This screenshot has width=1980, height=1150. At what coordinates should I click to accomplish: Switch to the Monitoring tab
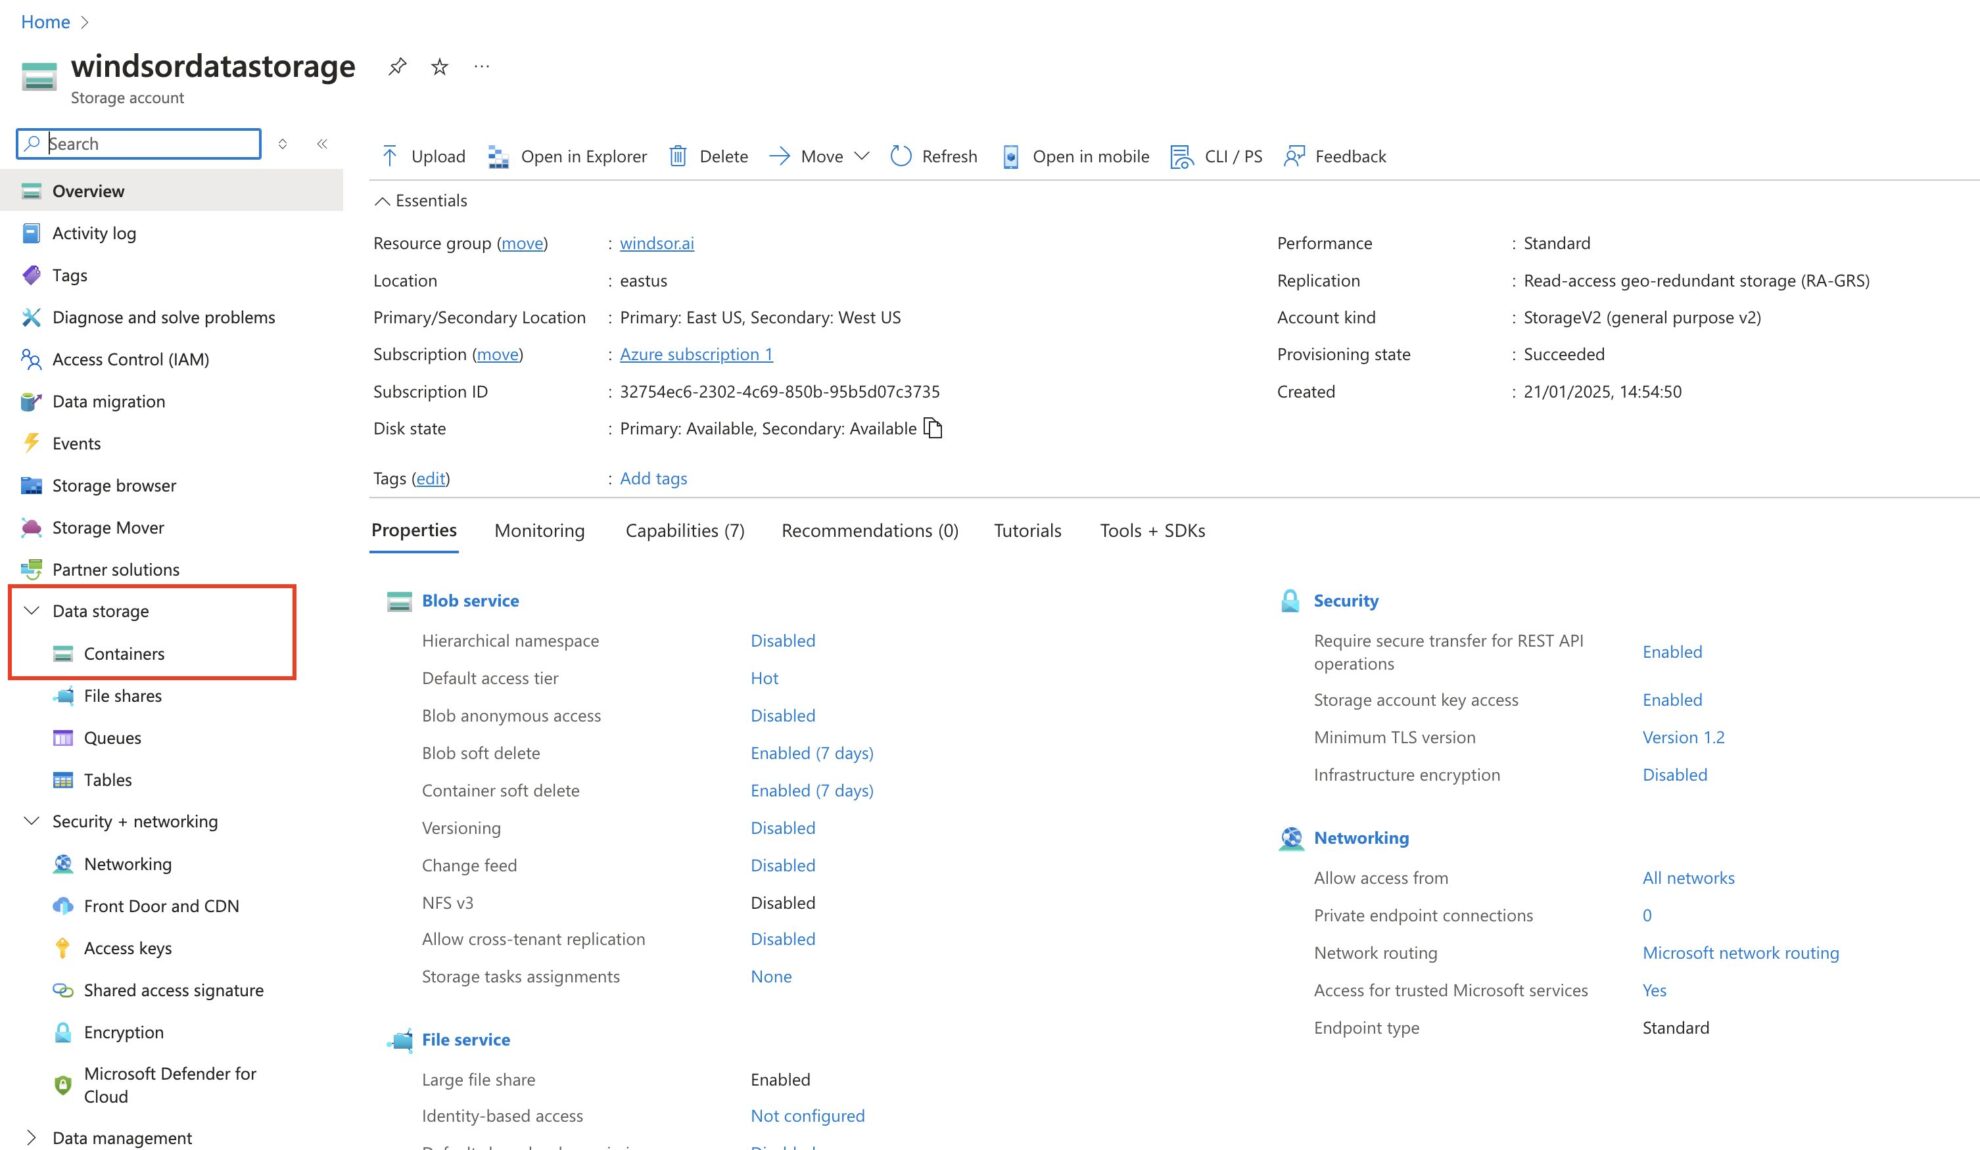point(539,530)
